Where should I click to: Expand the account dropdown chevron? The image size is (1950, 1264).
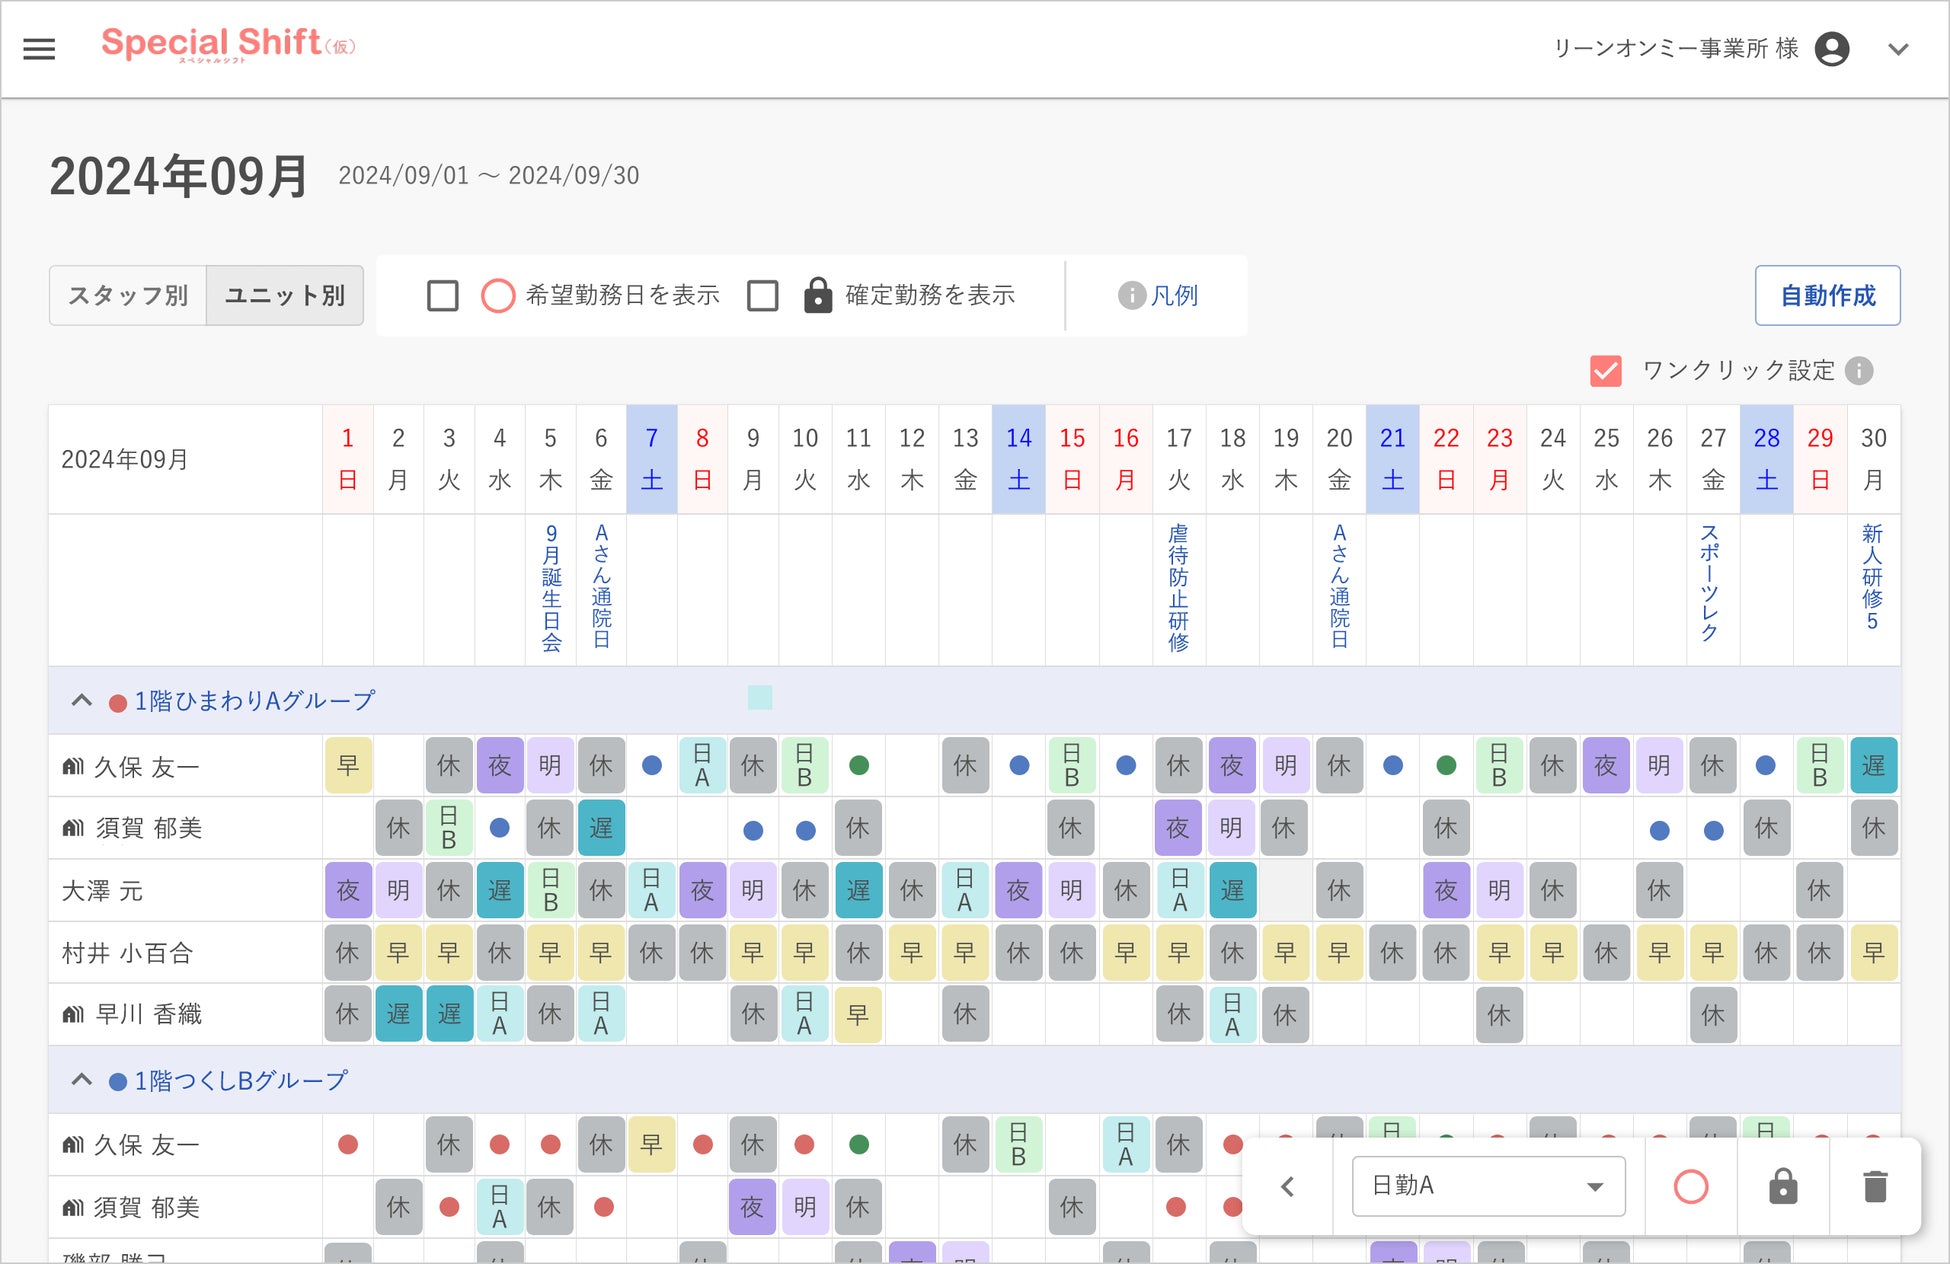coord(1898,49)
